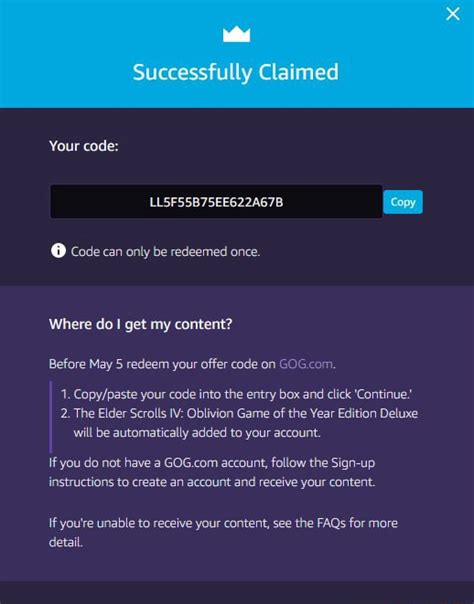Viewport: 474px width, 604px height.
Task: Click 'Where do I get my content?' heading
Action: pos(141,324)
